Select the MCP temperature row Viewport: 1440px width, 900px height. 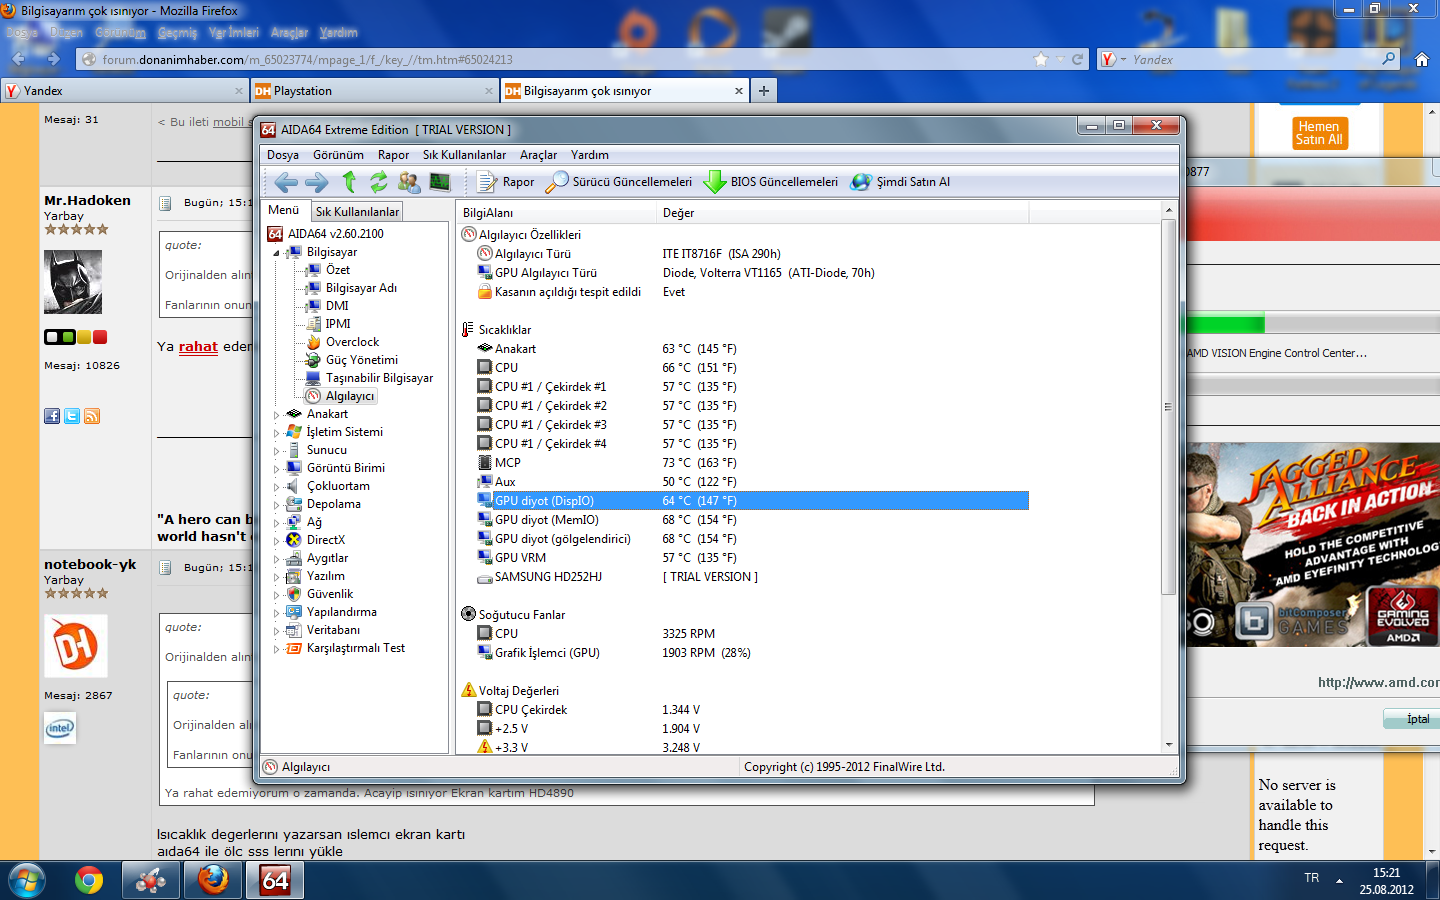pos(744,463)
